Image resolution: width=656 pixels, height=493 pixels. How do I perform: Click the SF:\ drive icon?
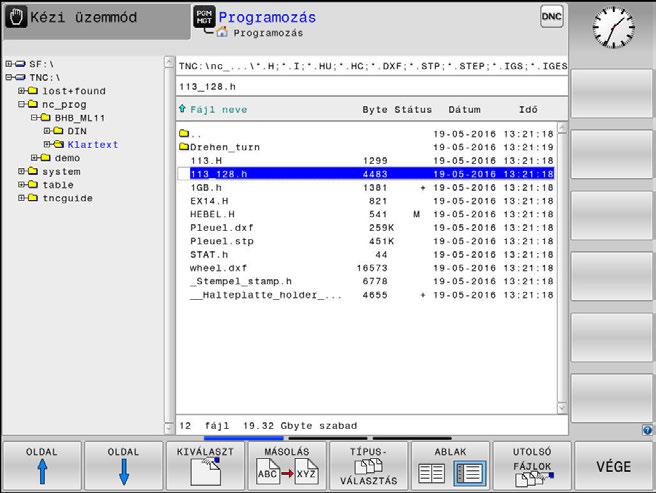point(20,64)
